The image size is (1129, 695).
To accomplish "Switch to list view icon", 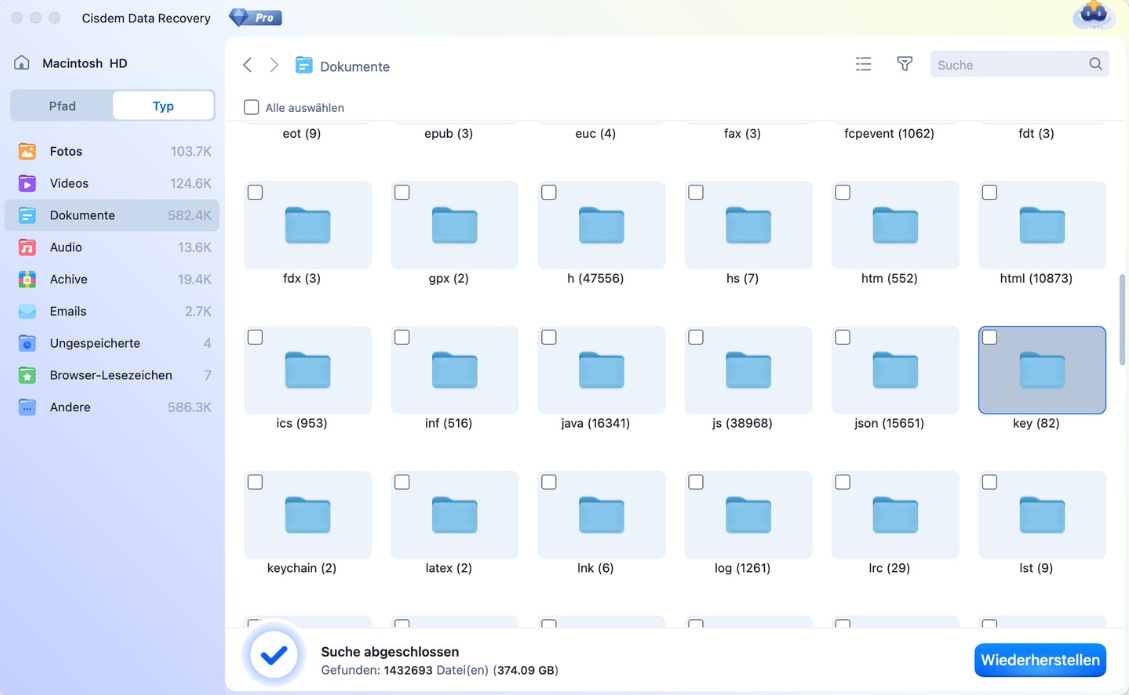I will (863, 64).
